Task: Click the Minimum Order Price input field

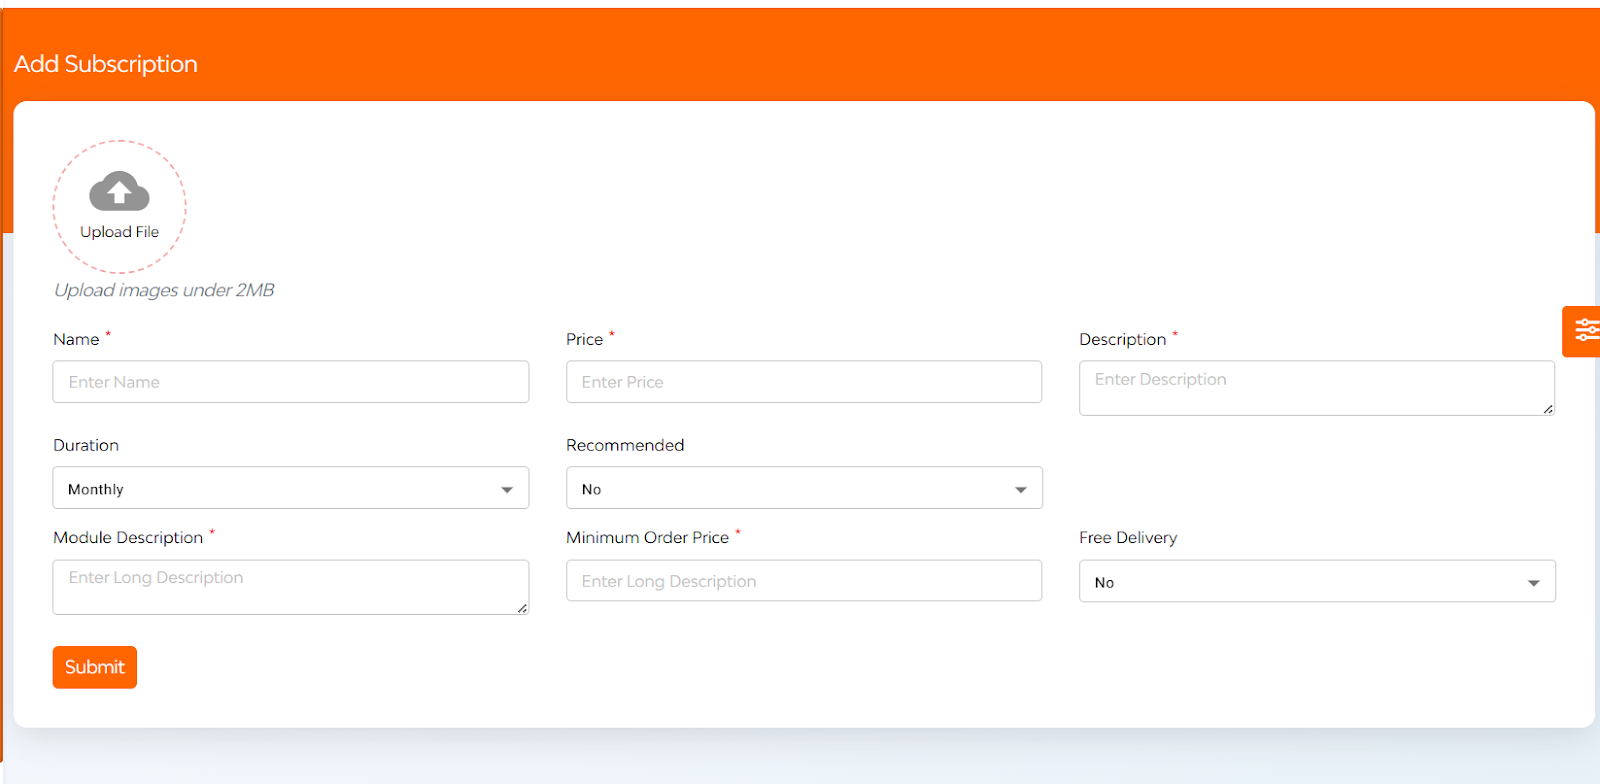Action: coord(804,581)
